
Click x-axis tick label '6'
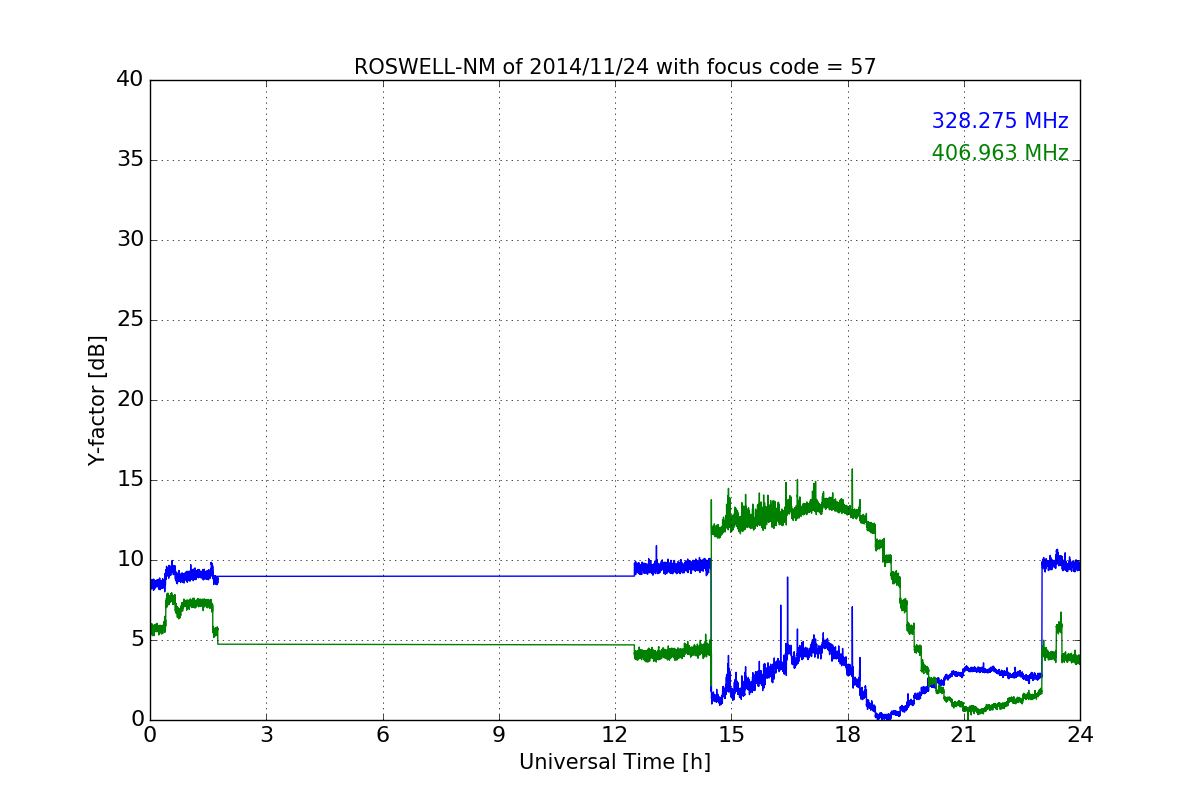(382, 735)
